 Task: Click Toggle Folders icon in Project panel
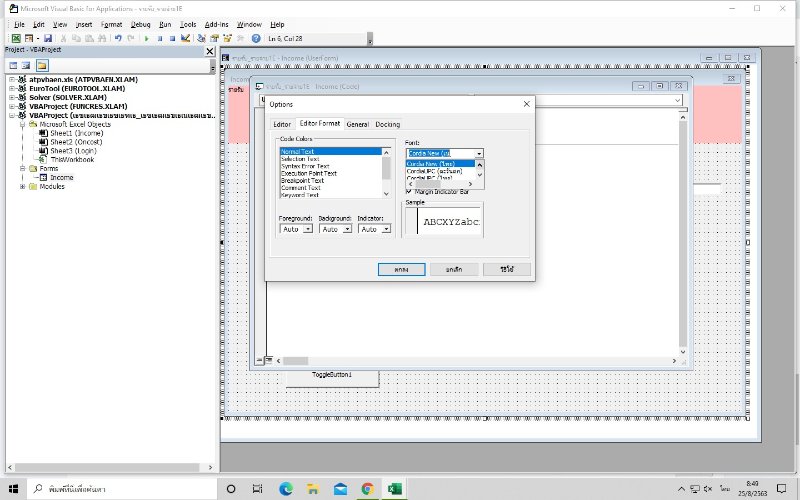tap(42, 65)
